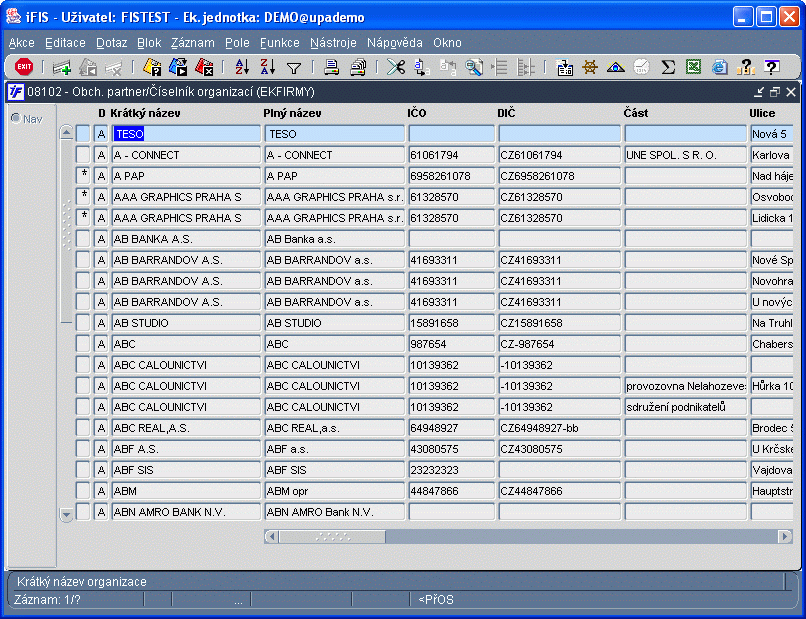Toggle the checkbox on the AB BANKA A.S. row
This screenshot has height=619, width=806.
click(83, 239)
